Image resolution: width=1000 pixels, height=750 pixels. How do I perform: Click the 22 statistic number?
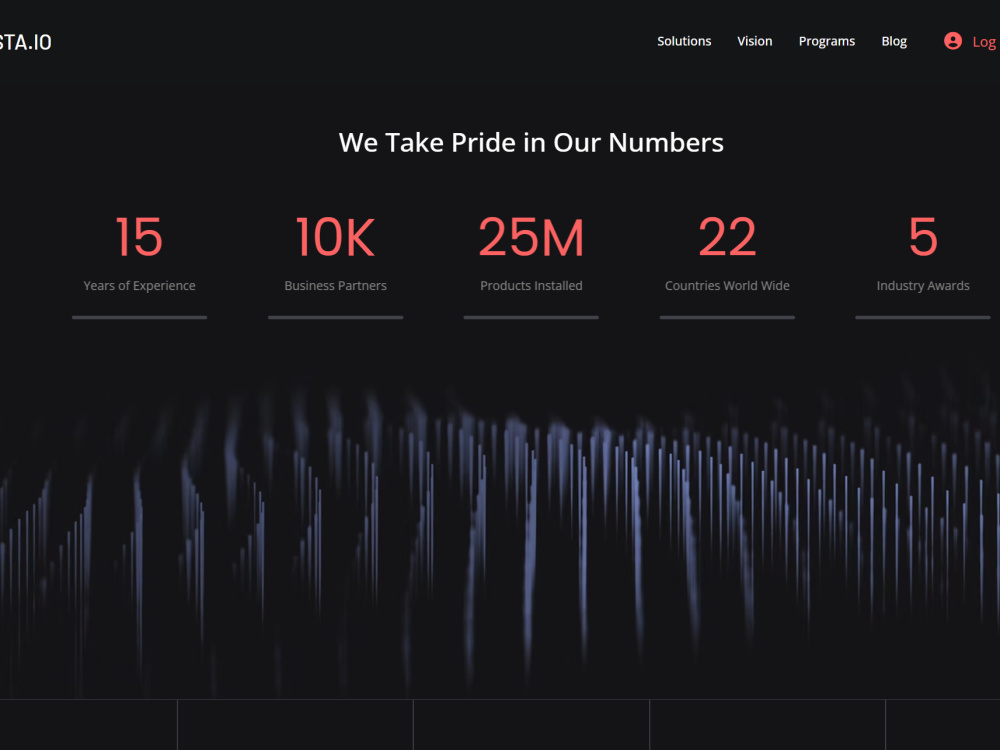click(x=727, y=237)
